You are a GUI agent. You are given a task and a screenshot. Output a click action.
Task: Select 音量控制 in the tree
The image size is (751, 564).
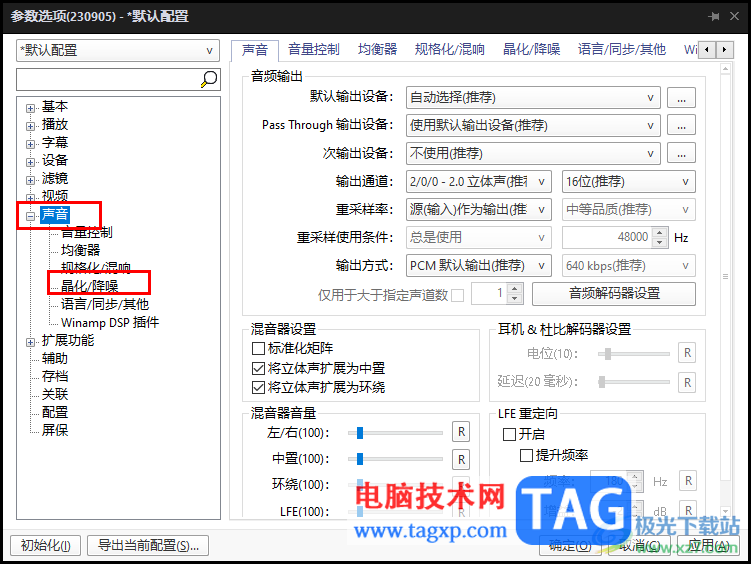click(87, 232)
